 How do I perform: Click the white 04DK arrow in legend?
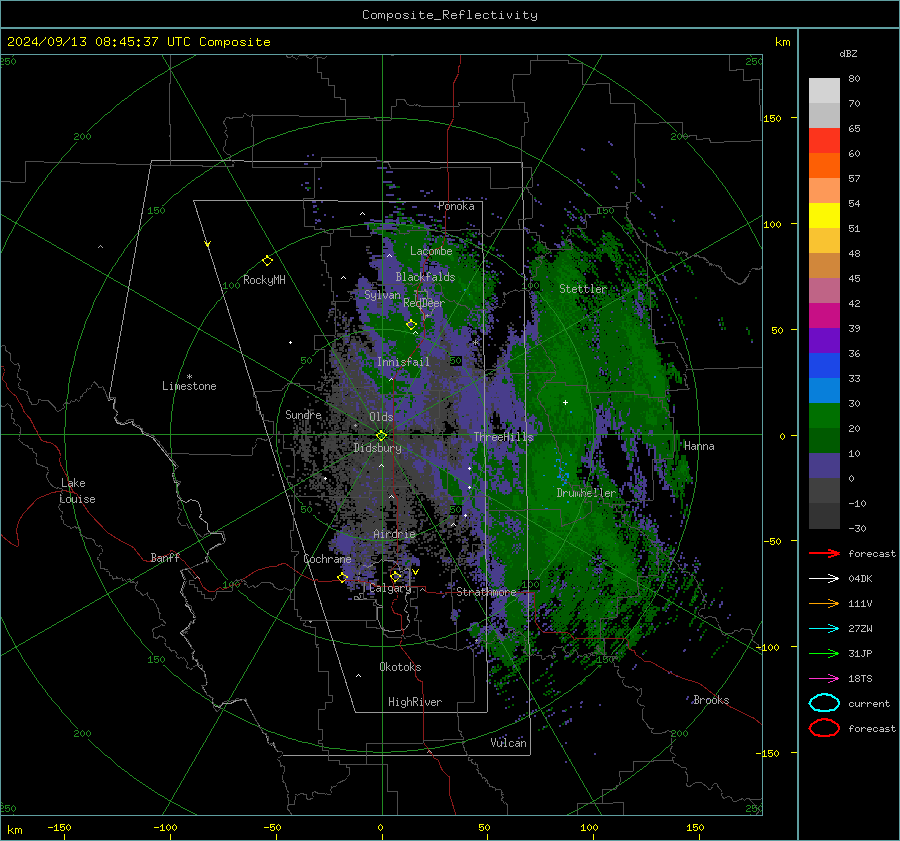tap(824, 579)
